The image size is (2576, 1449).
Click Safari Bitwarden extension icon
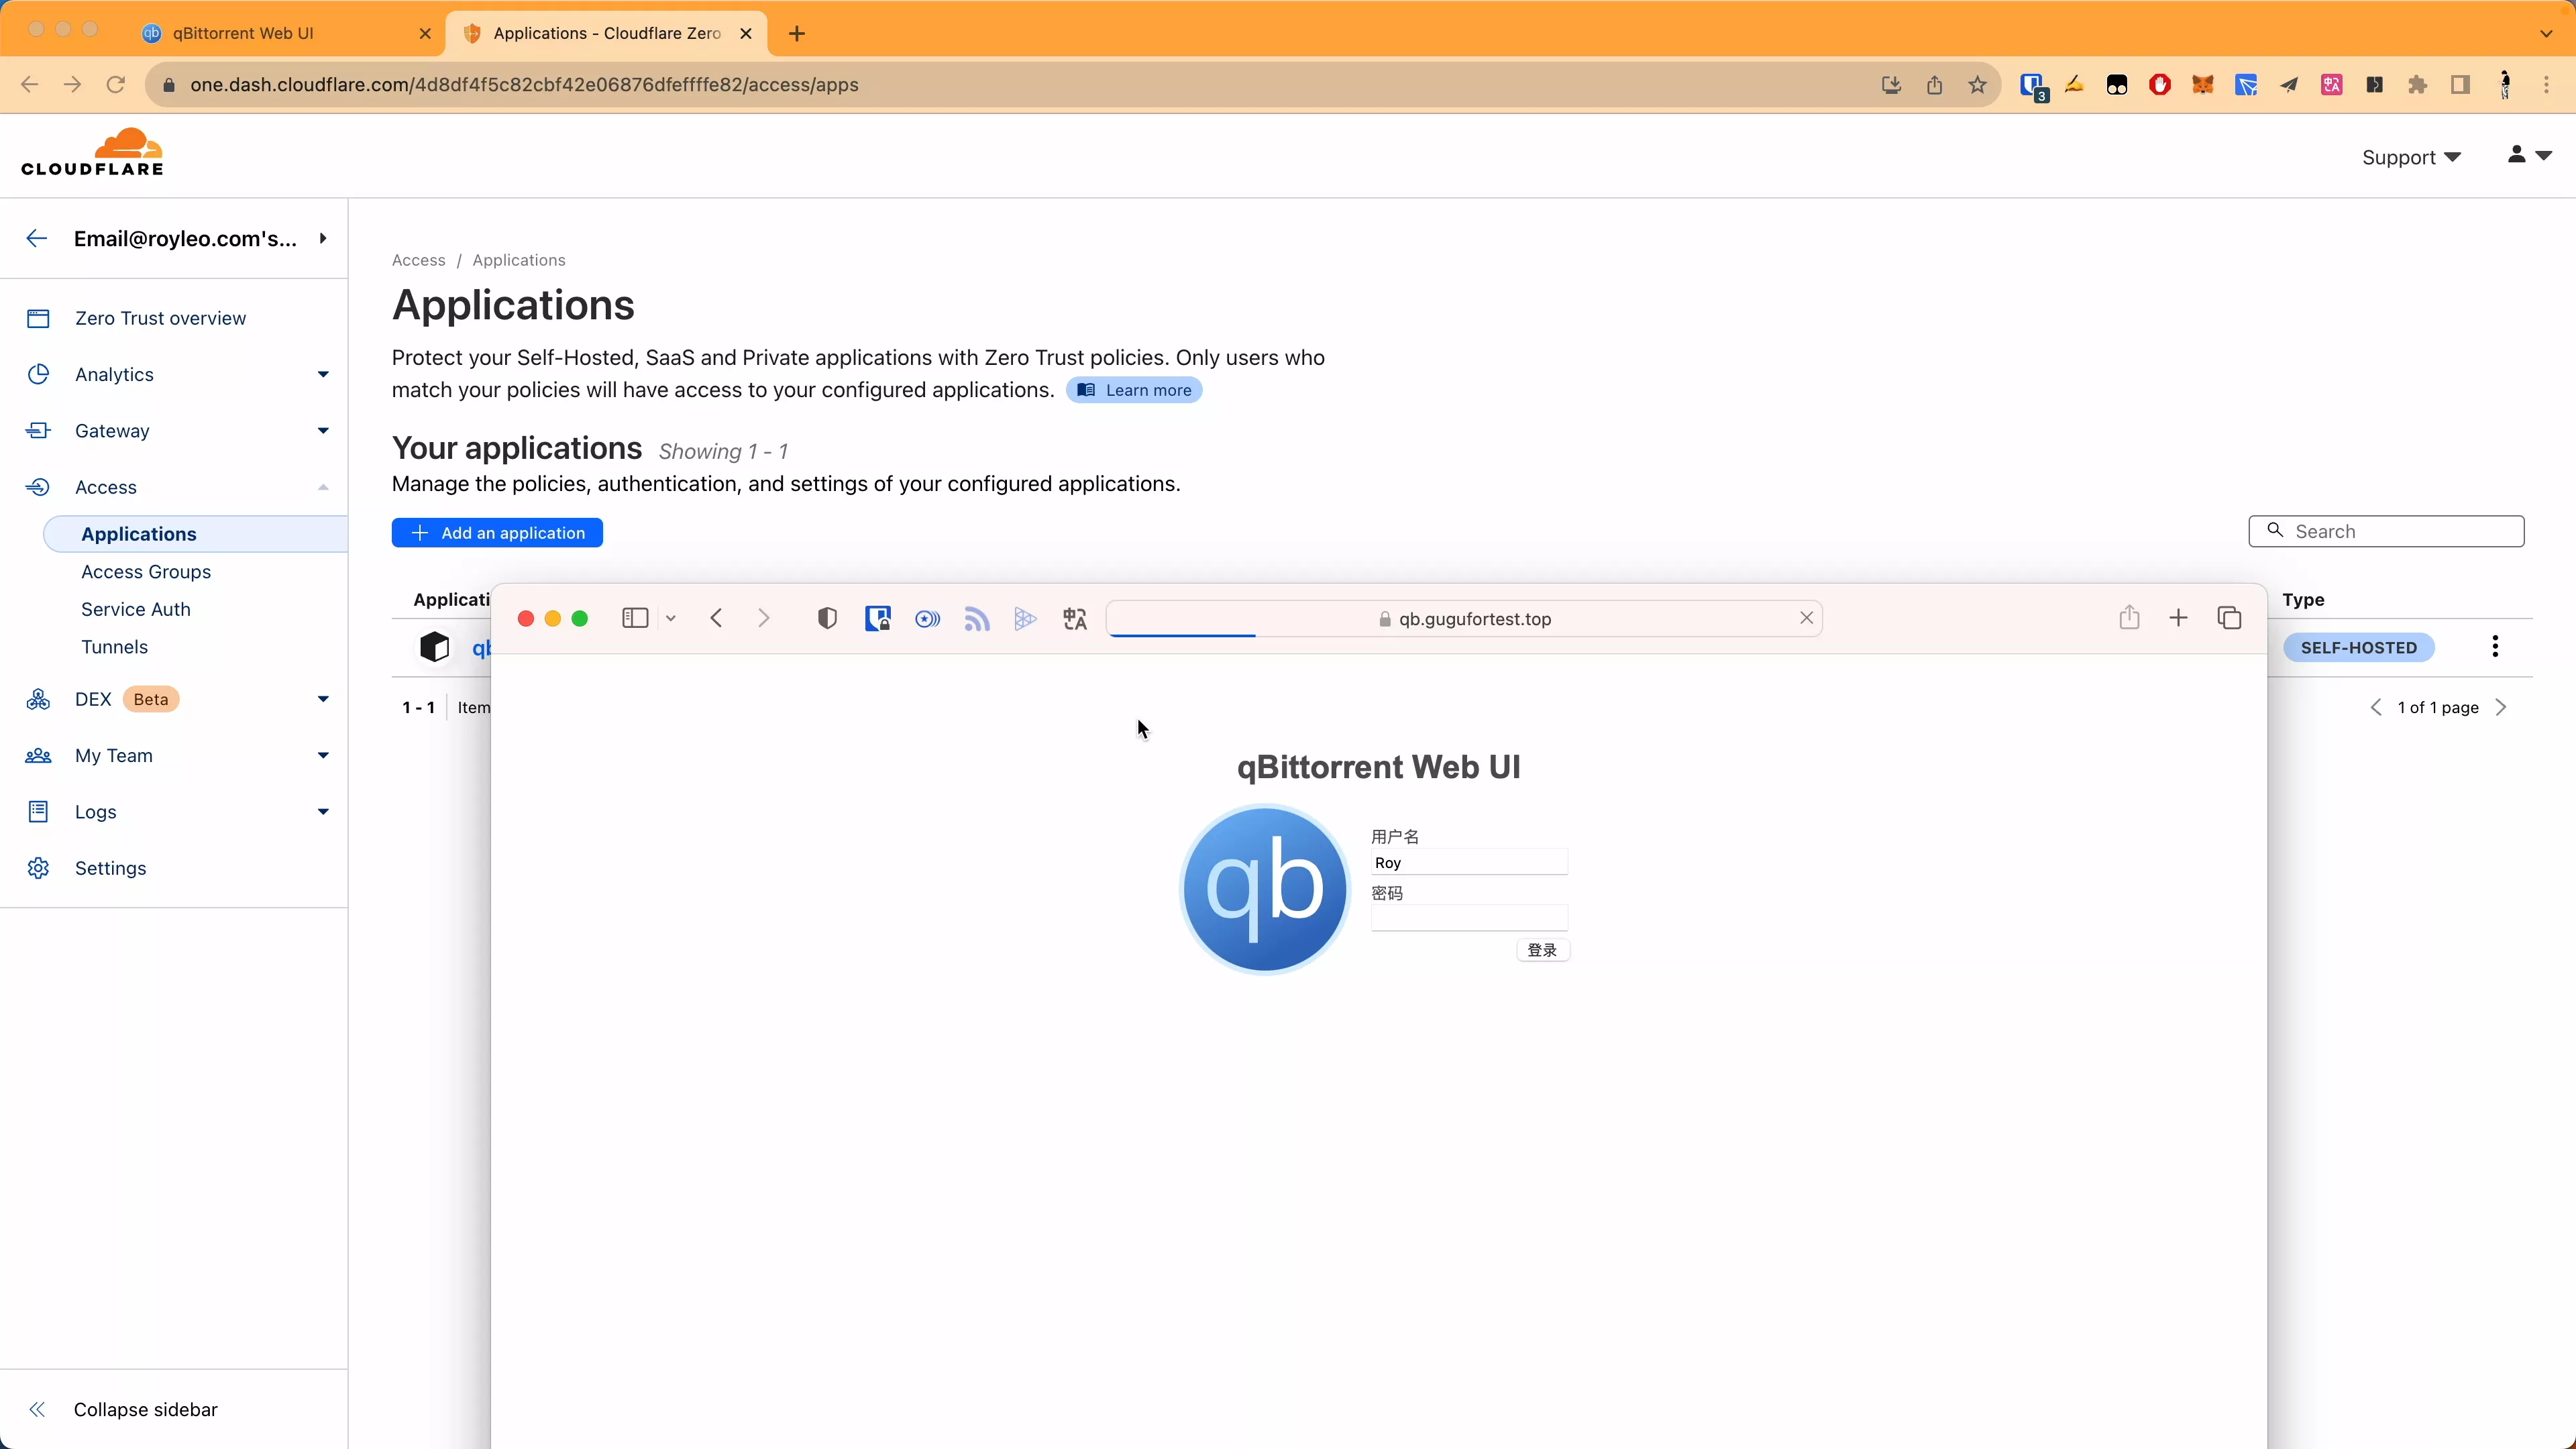[878, 618]
